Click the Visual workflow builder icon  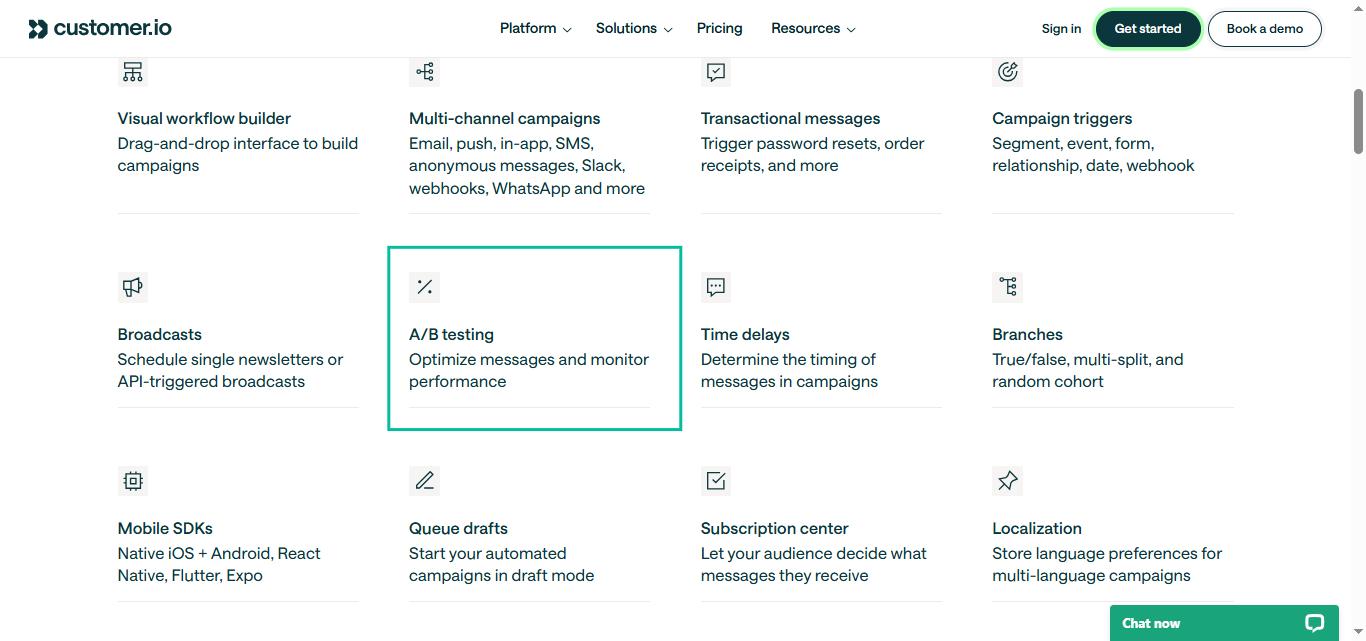[x=132, y=71]
